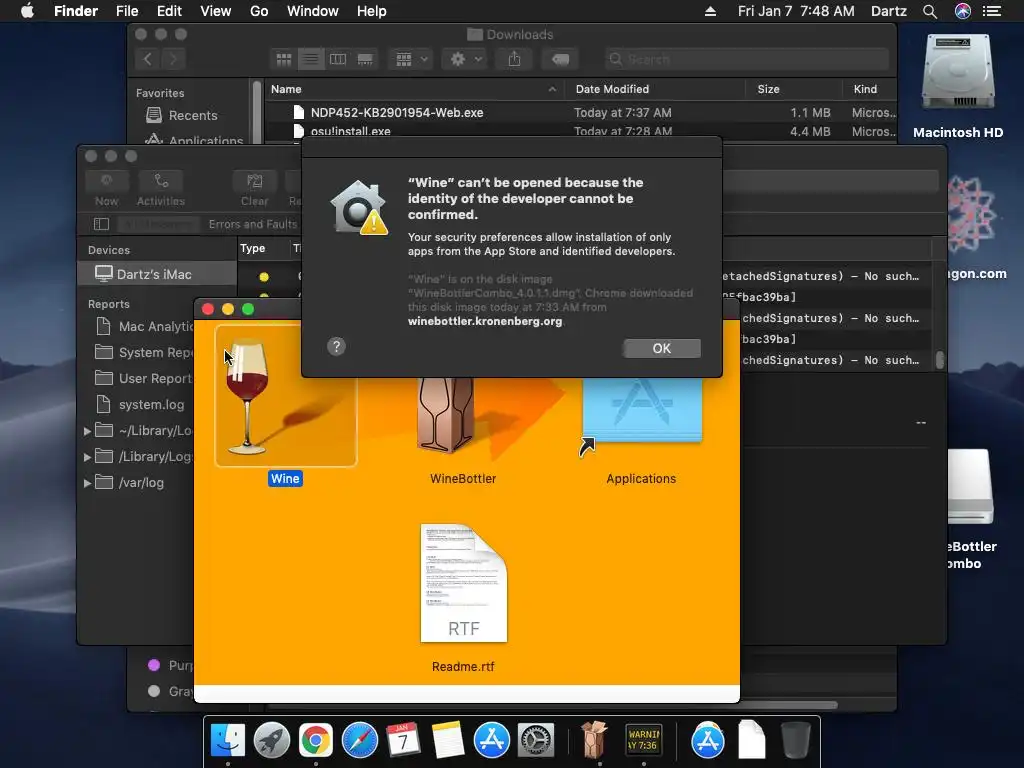Select Errors and Faults filter in Console

click(253, 224)
